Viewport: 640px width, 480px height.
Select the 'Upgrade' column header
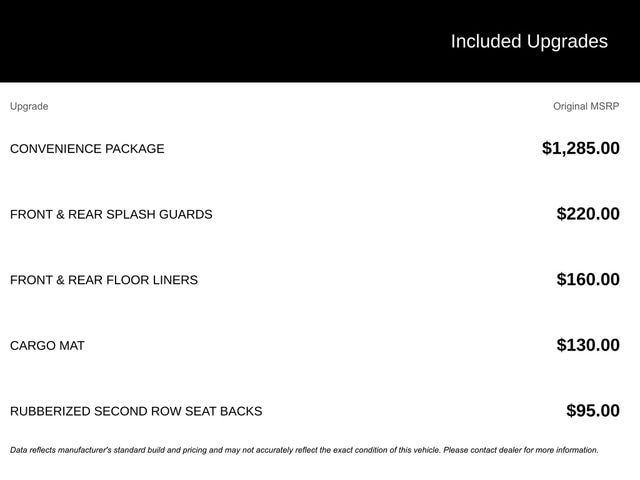pos(29,106)
